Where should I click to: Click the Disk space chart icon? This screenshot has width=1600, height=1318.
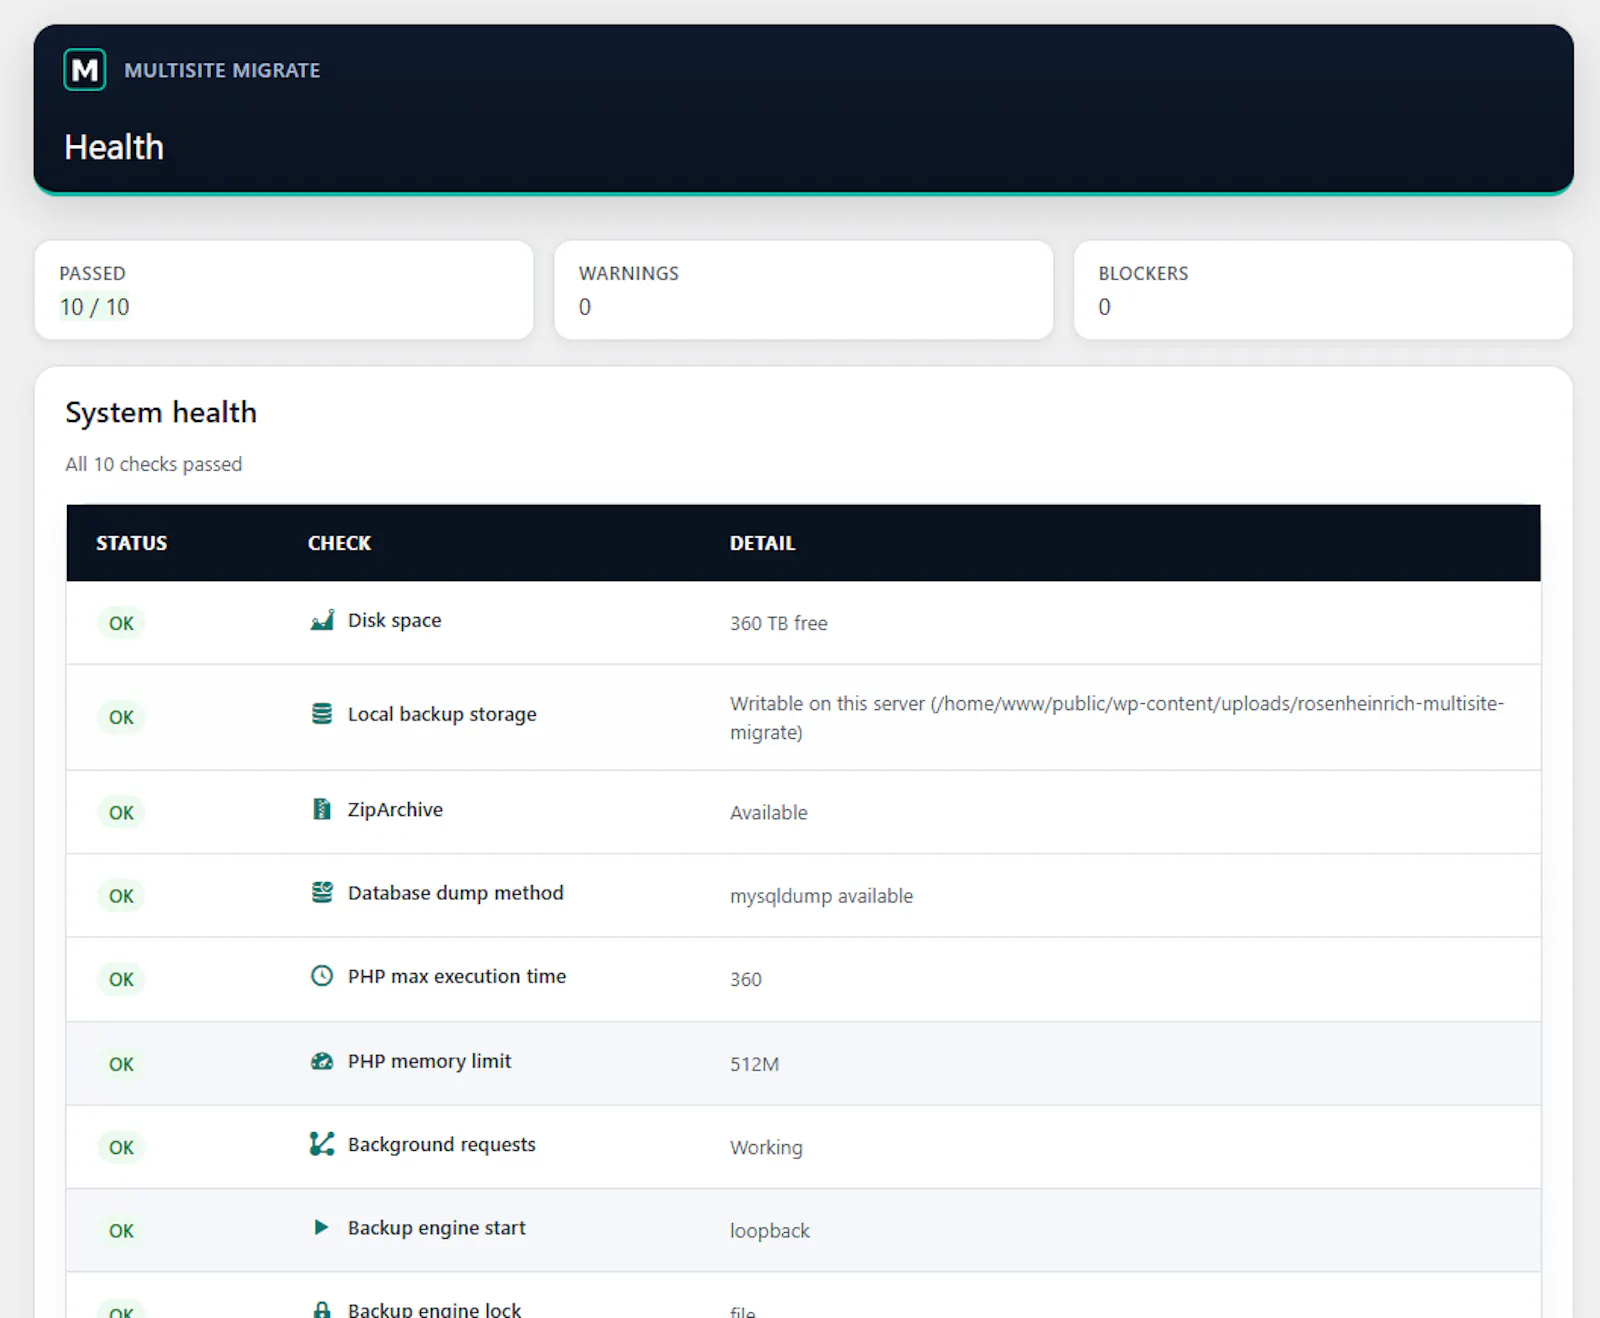pyautogui.click(x=322, y=620)
